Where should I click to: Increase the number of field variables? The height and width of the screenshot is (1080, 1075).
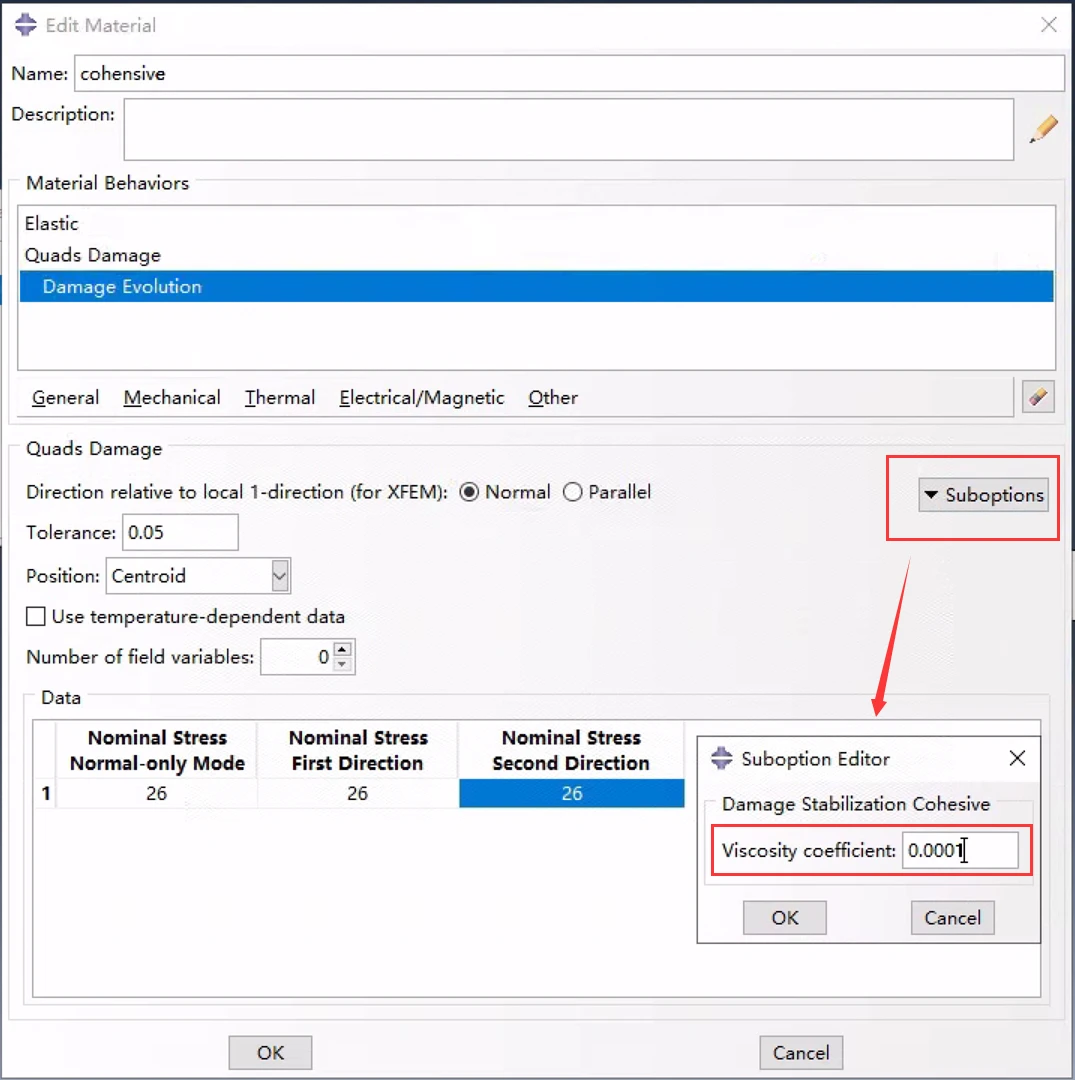[x=342, y=649]
